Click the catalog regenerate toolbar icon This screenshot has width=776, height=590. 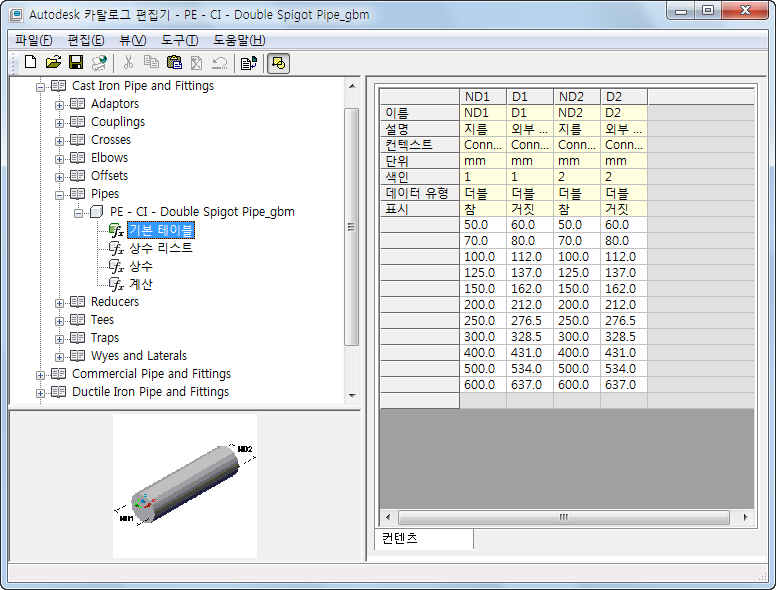pos(99,62)
